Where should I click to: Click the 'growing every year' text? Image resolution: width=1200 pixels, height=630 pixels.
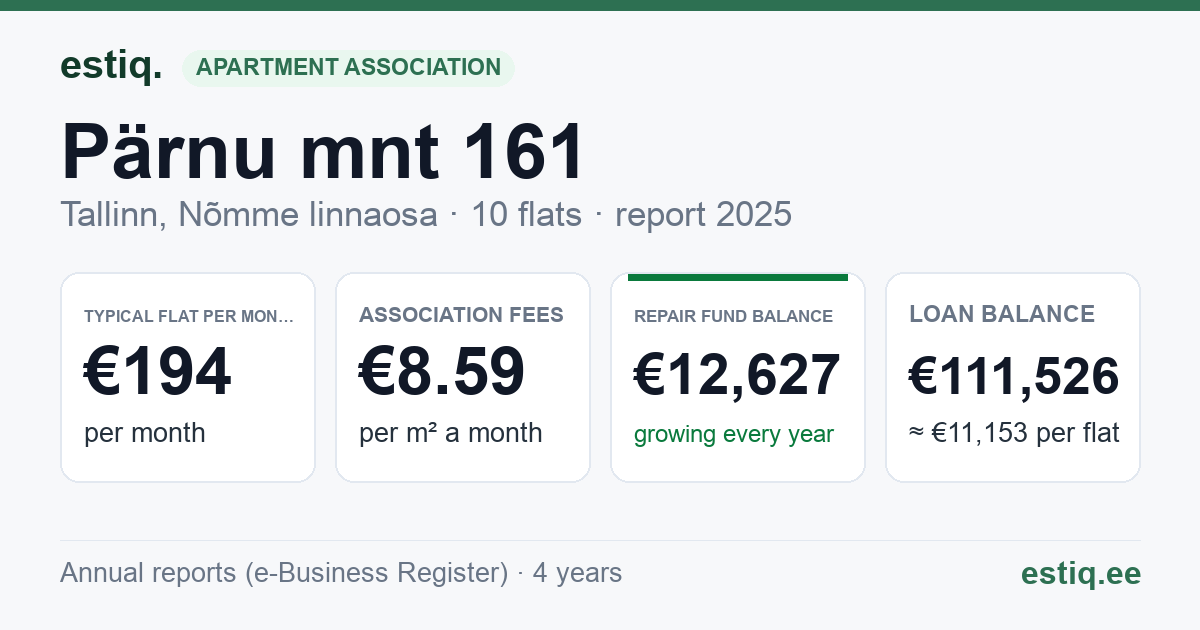734,435
